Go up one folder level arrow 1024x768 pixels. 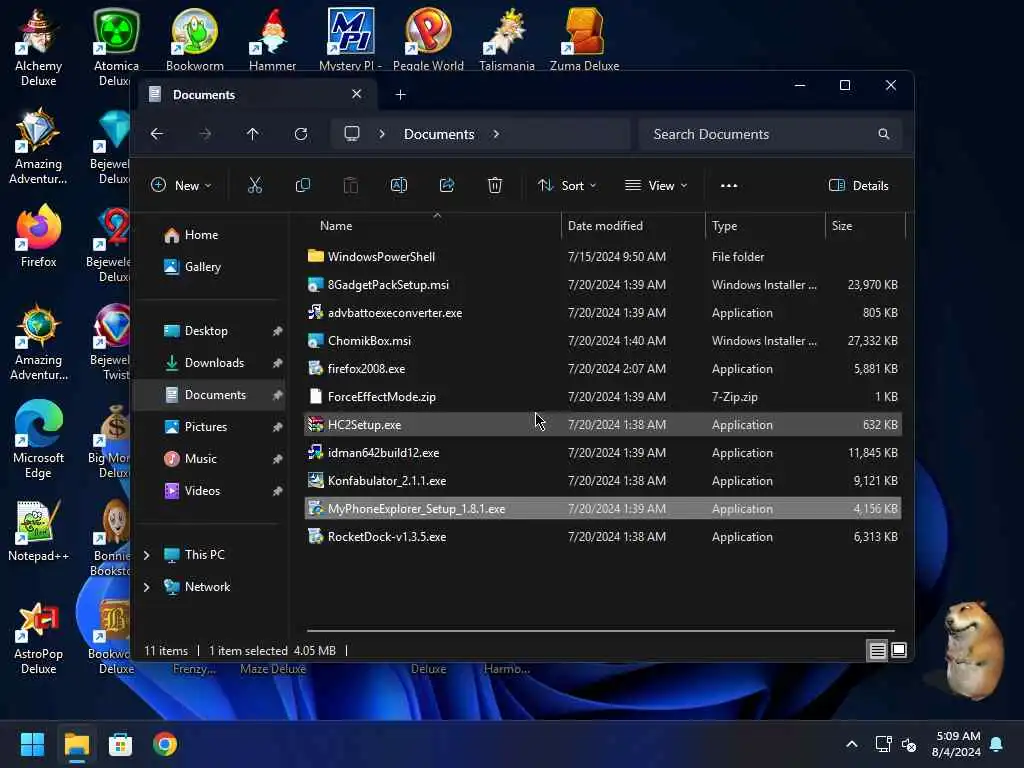pyautogui.click(x=253, y=134)
